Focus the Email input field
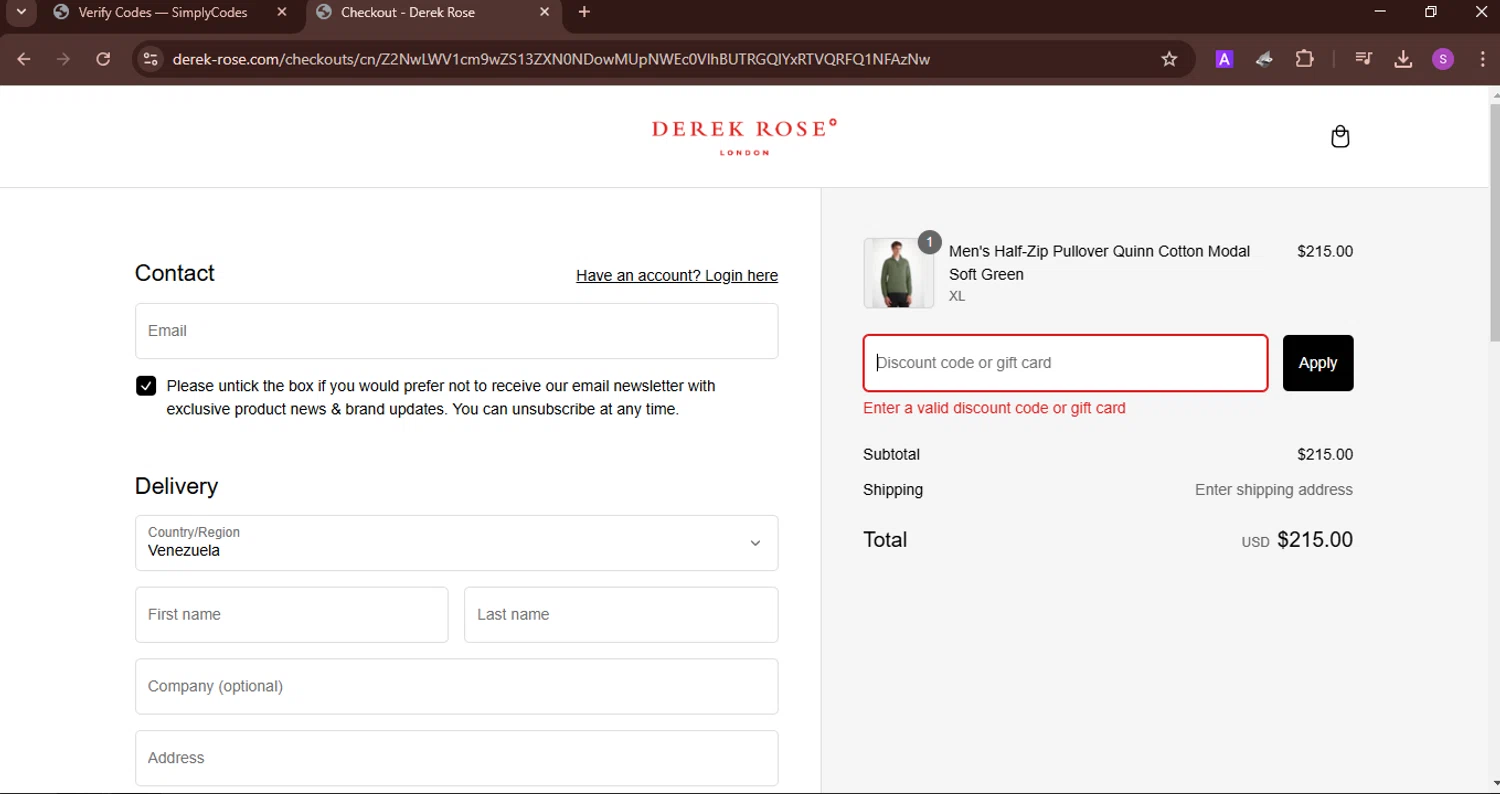This screenshot has height=794, width=1500. tap(457, 331)
